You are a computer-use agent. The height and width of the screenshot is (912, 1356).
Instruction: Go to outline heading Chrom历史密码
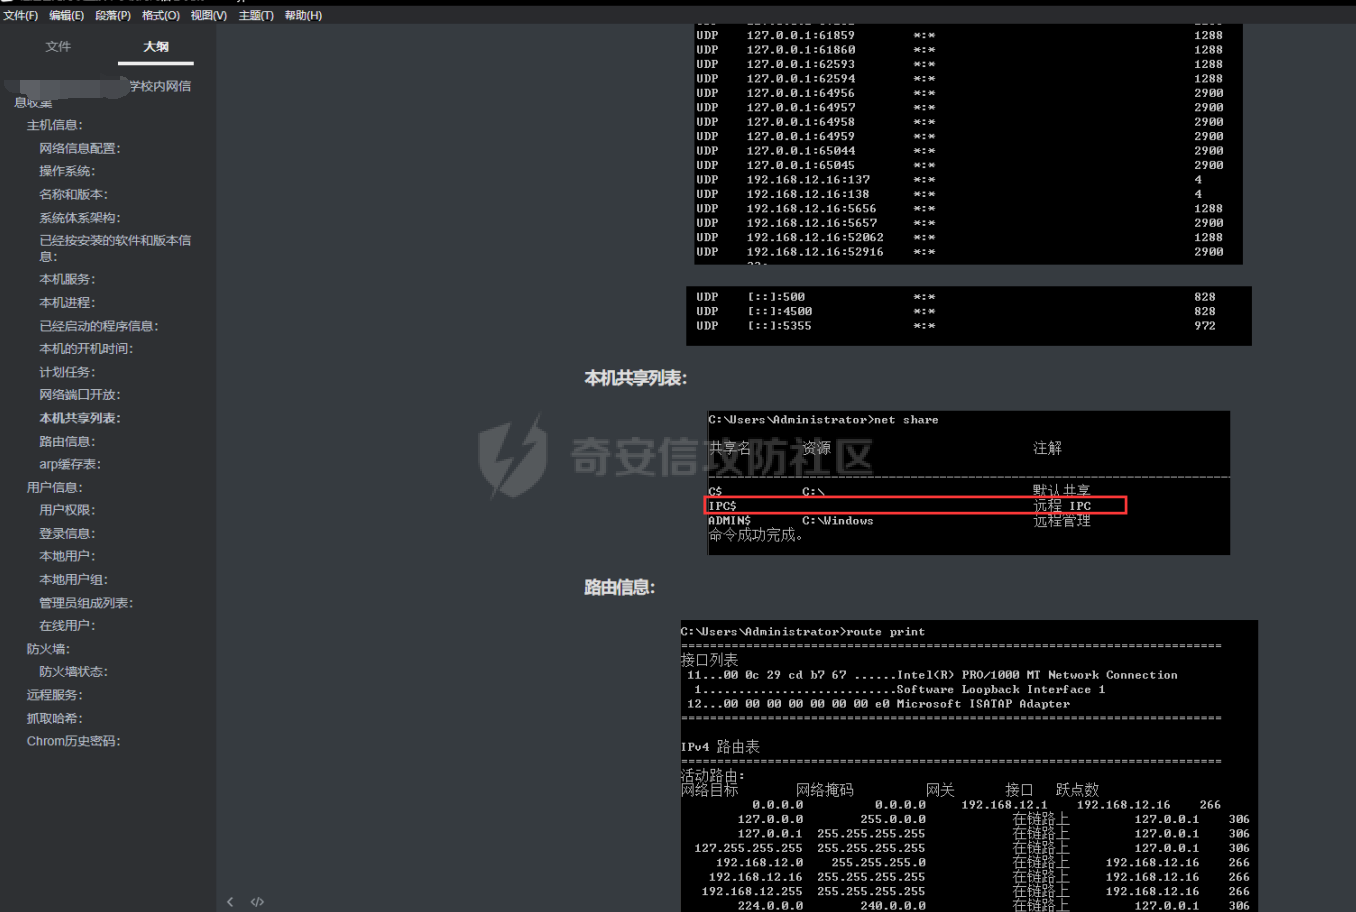(x=73, y=741)
